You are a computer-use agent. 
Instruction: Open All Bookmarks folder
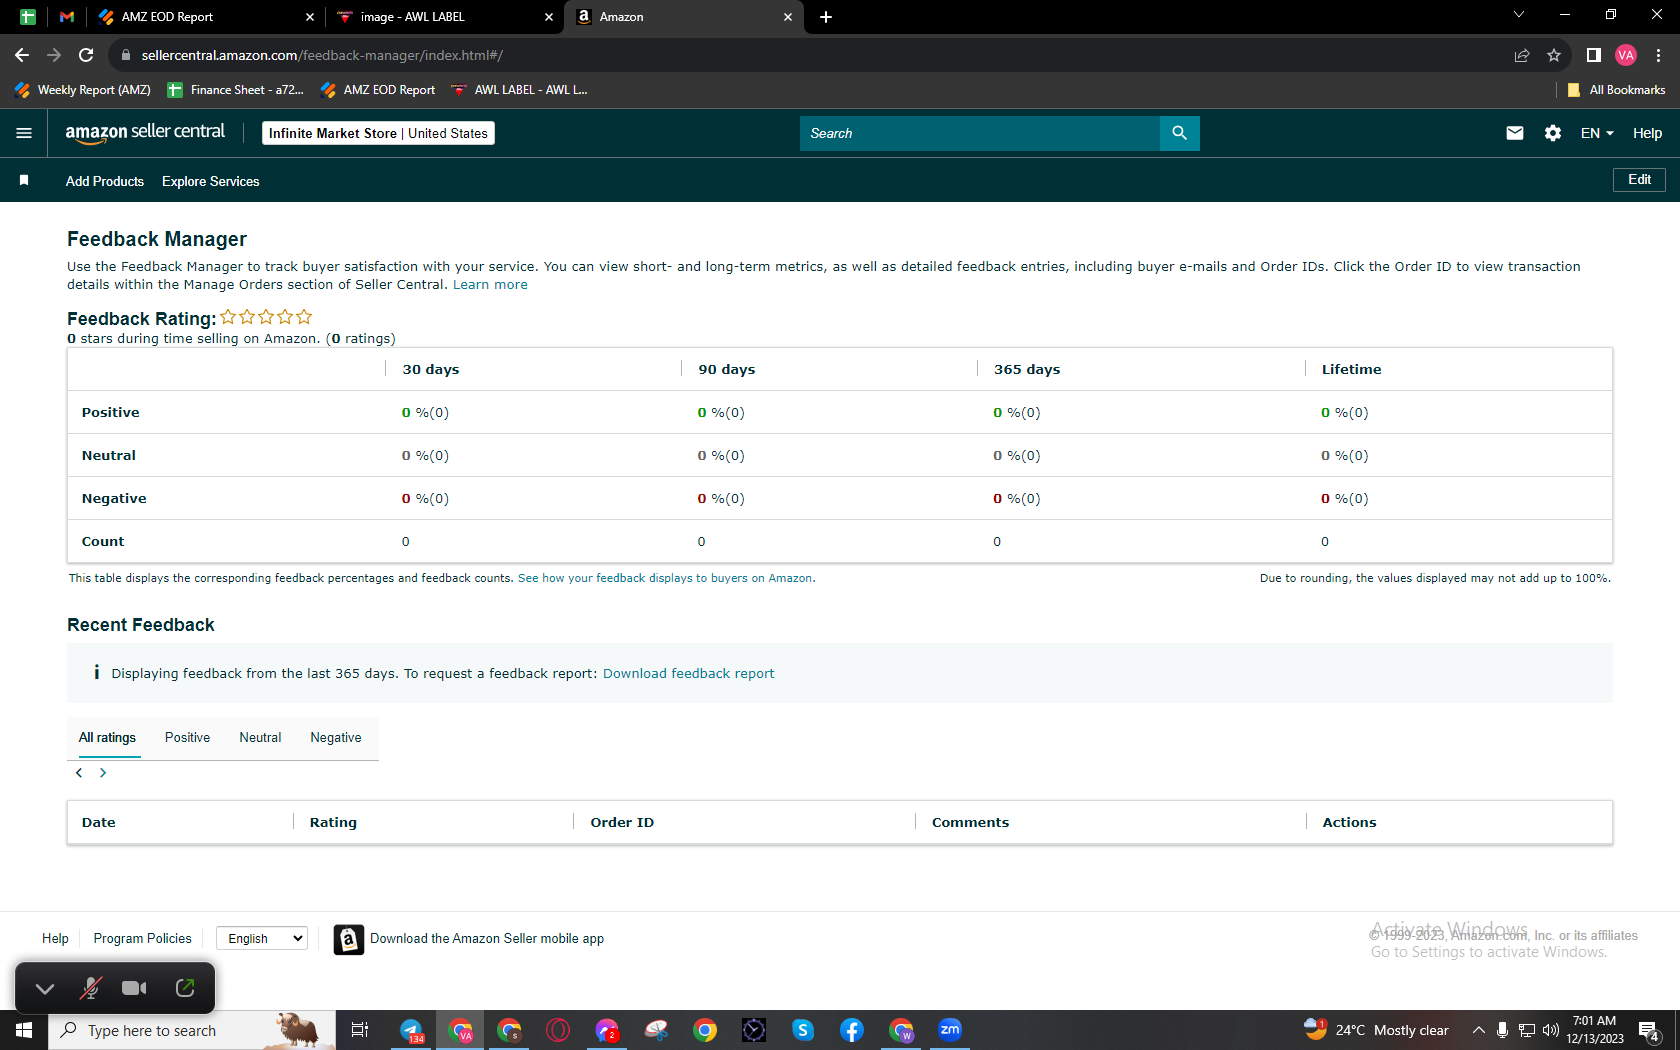point(1616,90)
